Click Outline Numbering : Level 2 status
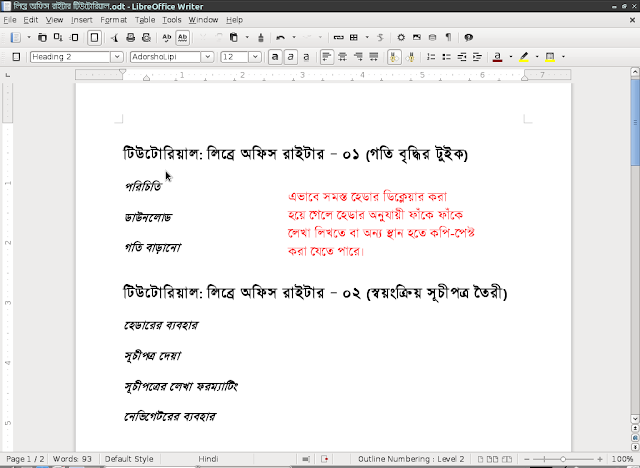 tap(411, 459)
